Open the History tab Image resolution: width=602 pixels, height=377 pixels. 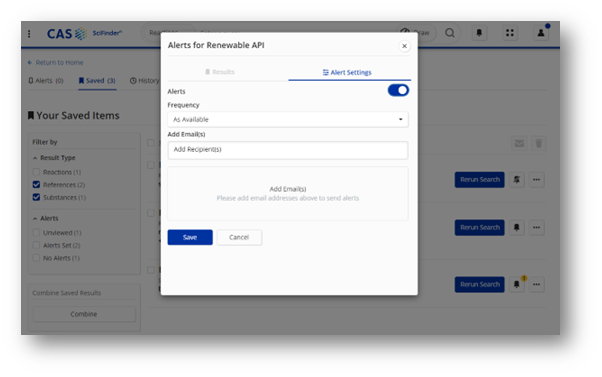(x=144, y=81)
